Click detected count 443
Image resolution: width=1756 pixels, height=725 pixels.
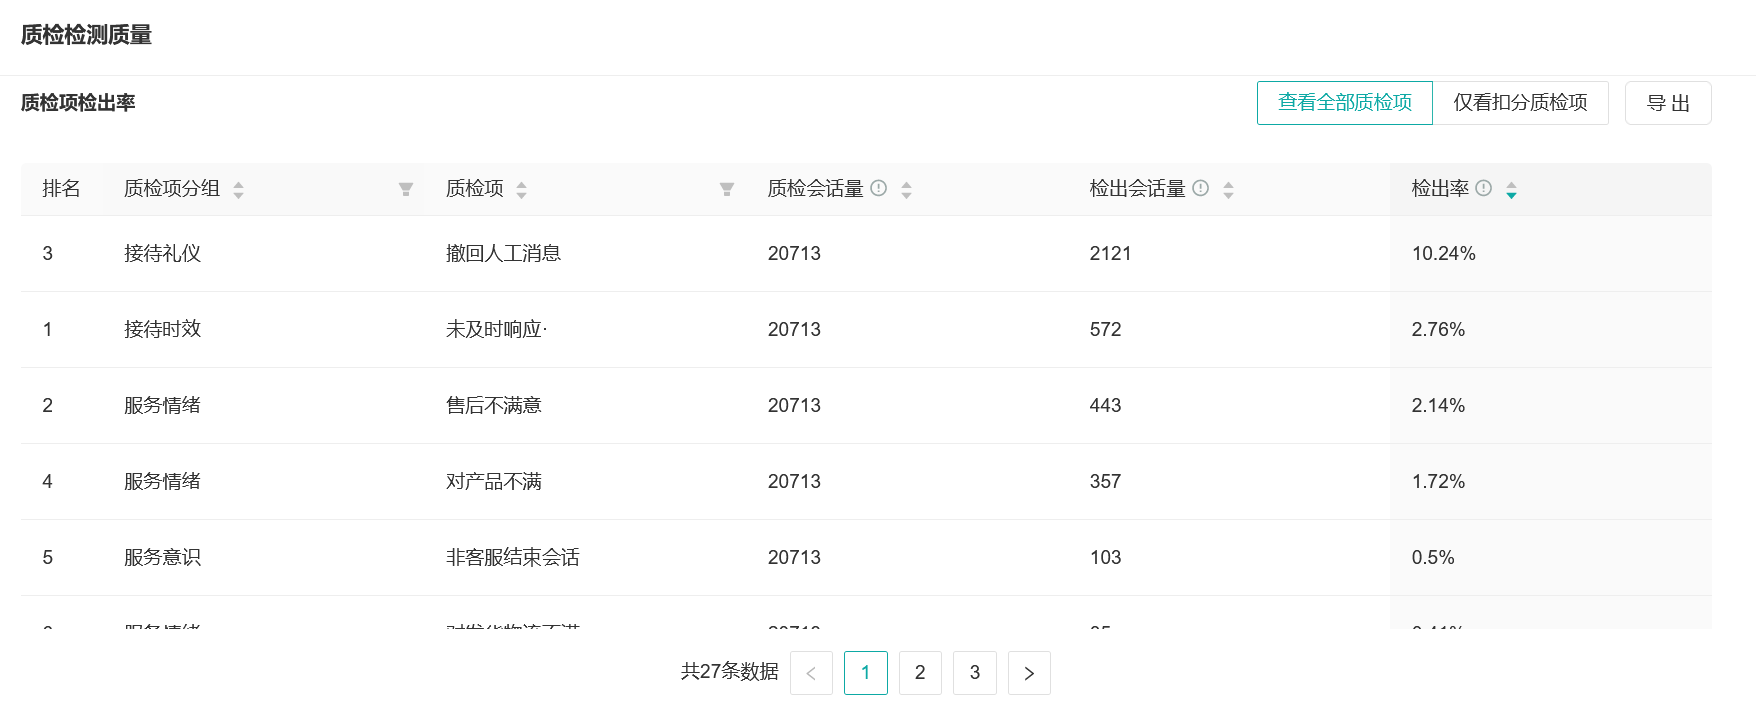click(1105, 406)
